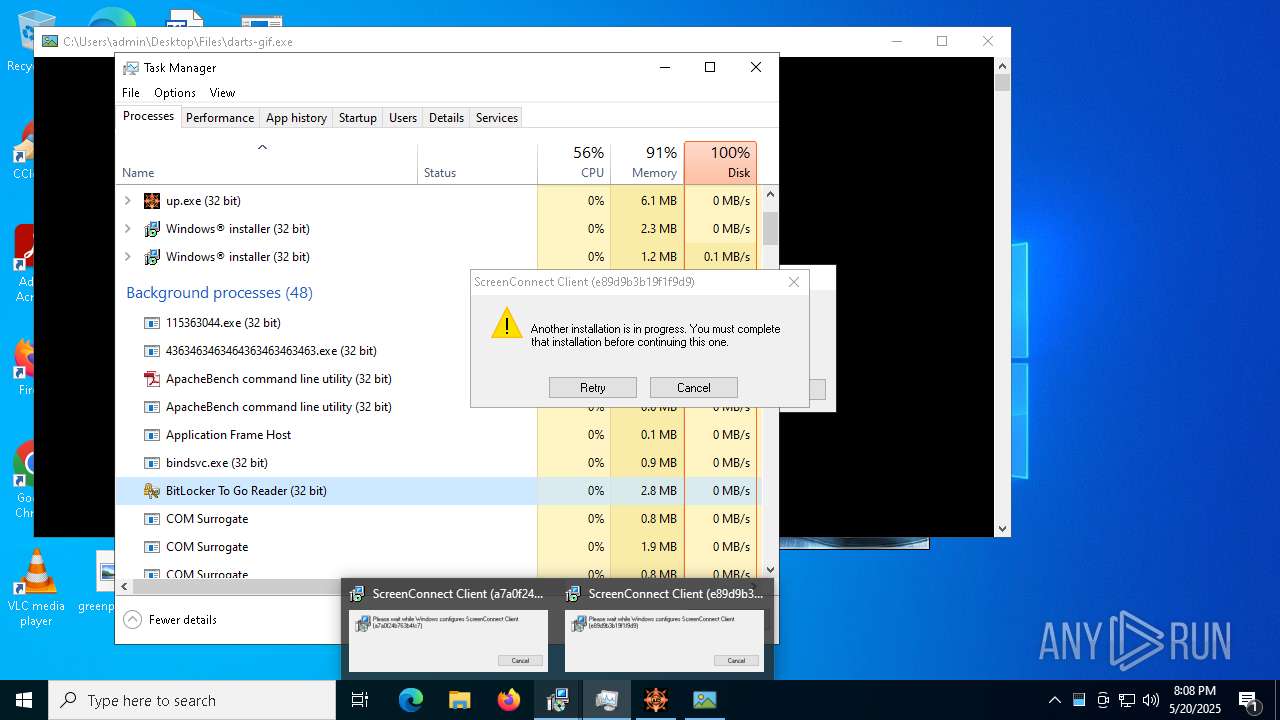This screenshot has width=1280, height=720.
Task: Click the Background processes (48) header
Action: click(219, 293)
